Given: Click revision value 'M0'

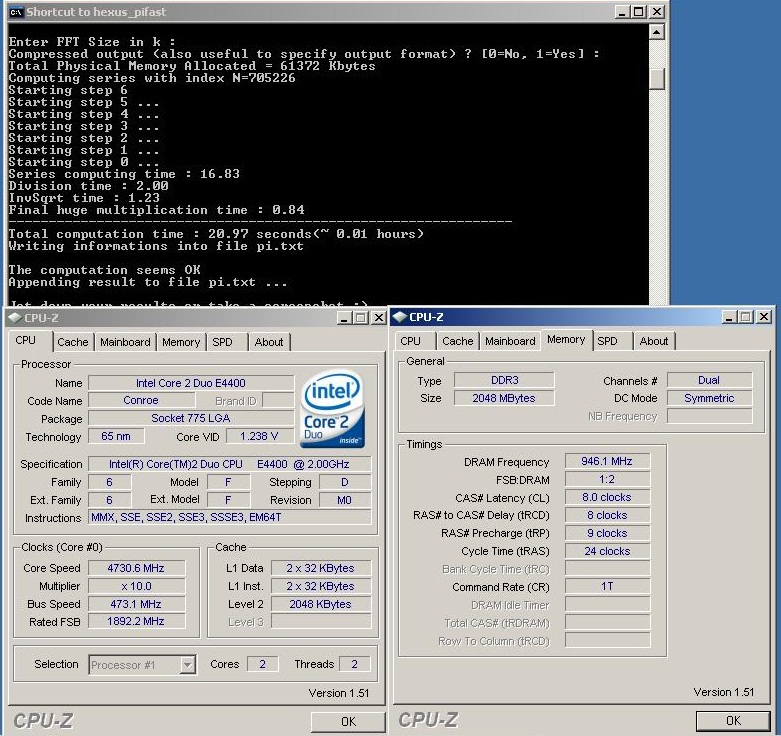Looking at the screenshot, I should point(345,499).
